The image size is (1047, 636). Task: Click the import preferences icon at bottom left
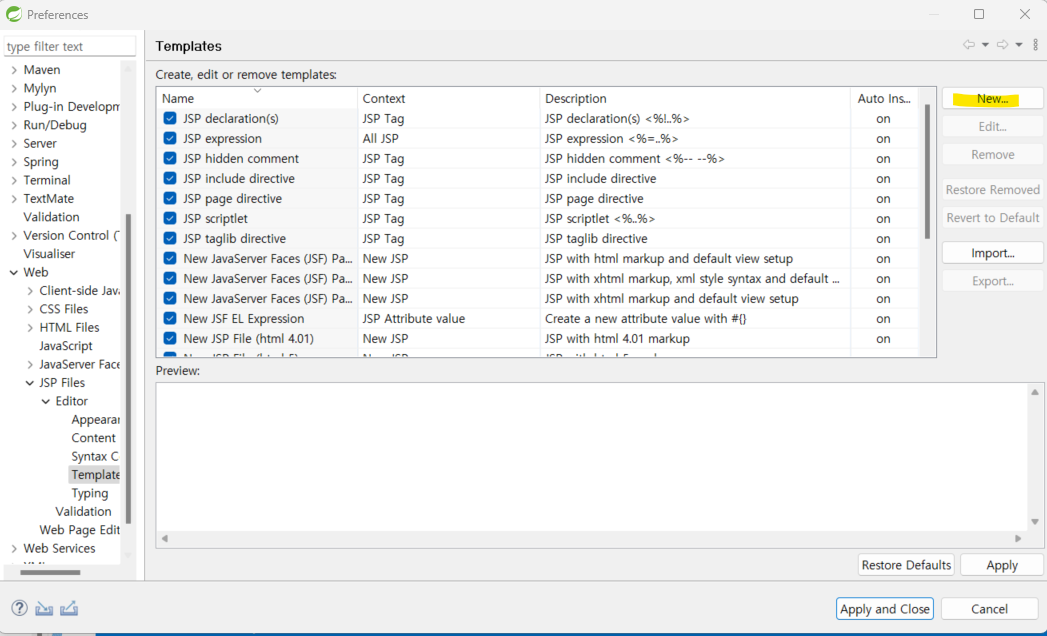[44, 608]
